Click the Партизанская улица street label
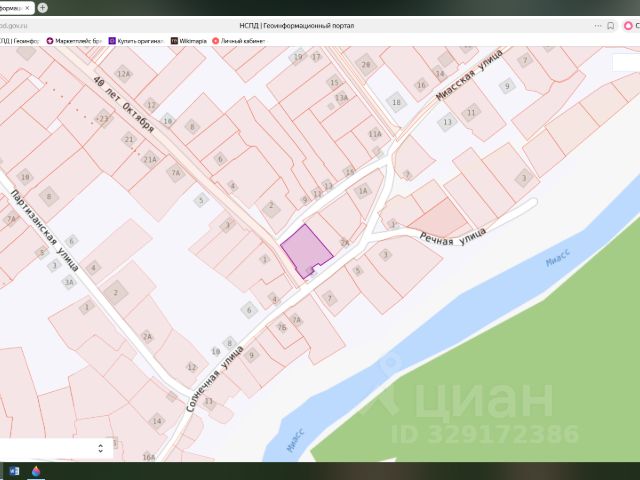This screenshot has height=480, width=640. pyautogui.click(x=44, y=231)
